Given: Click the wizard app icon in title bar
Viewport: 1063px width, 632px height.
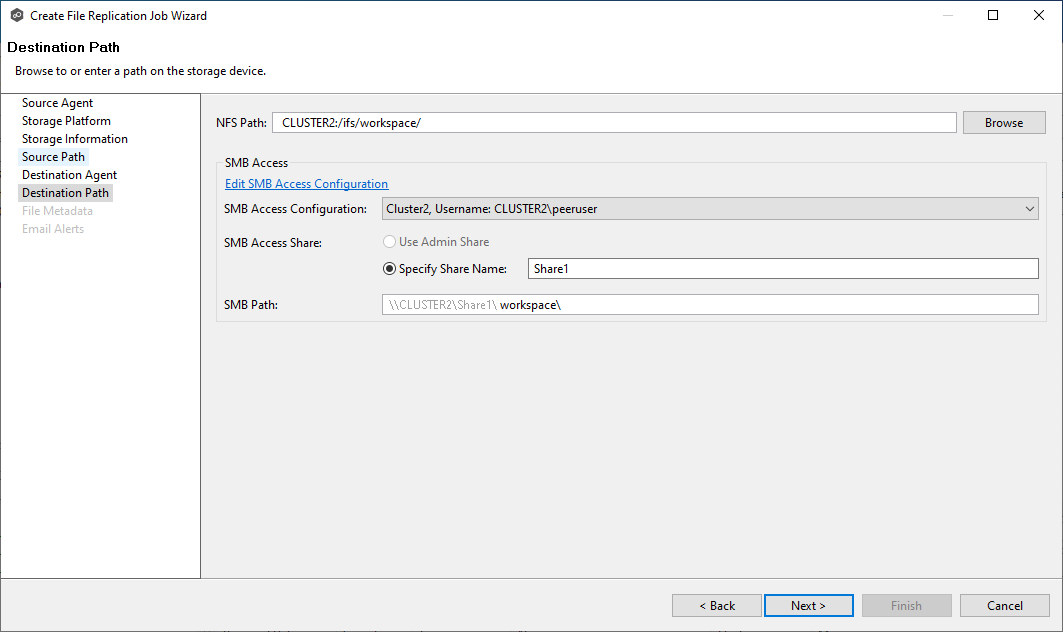Looking at the screenshot, I should pyautogui.click(x=16, y=16).
